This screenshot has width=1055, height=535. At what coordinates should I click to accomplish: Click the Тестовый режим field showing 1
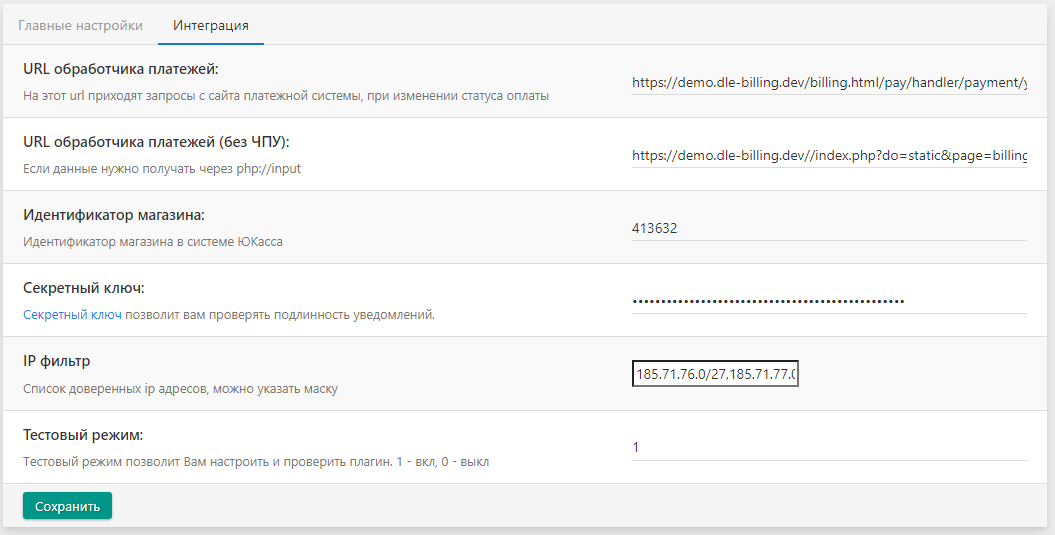pos(828,447)
